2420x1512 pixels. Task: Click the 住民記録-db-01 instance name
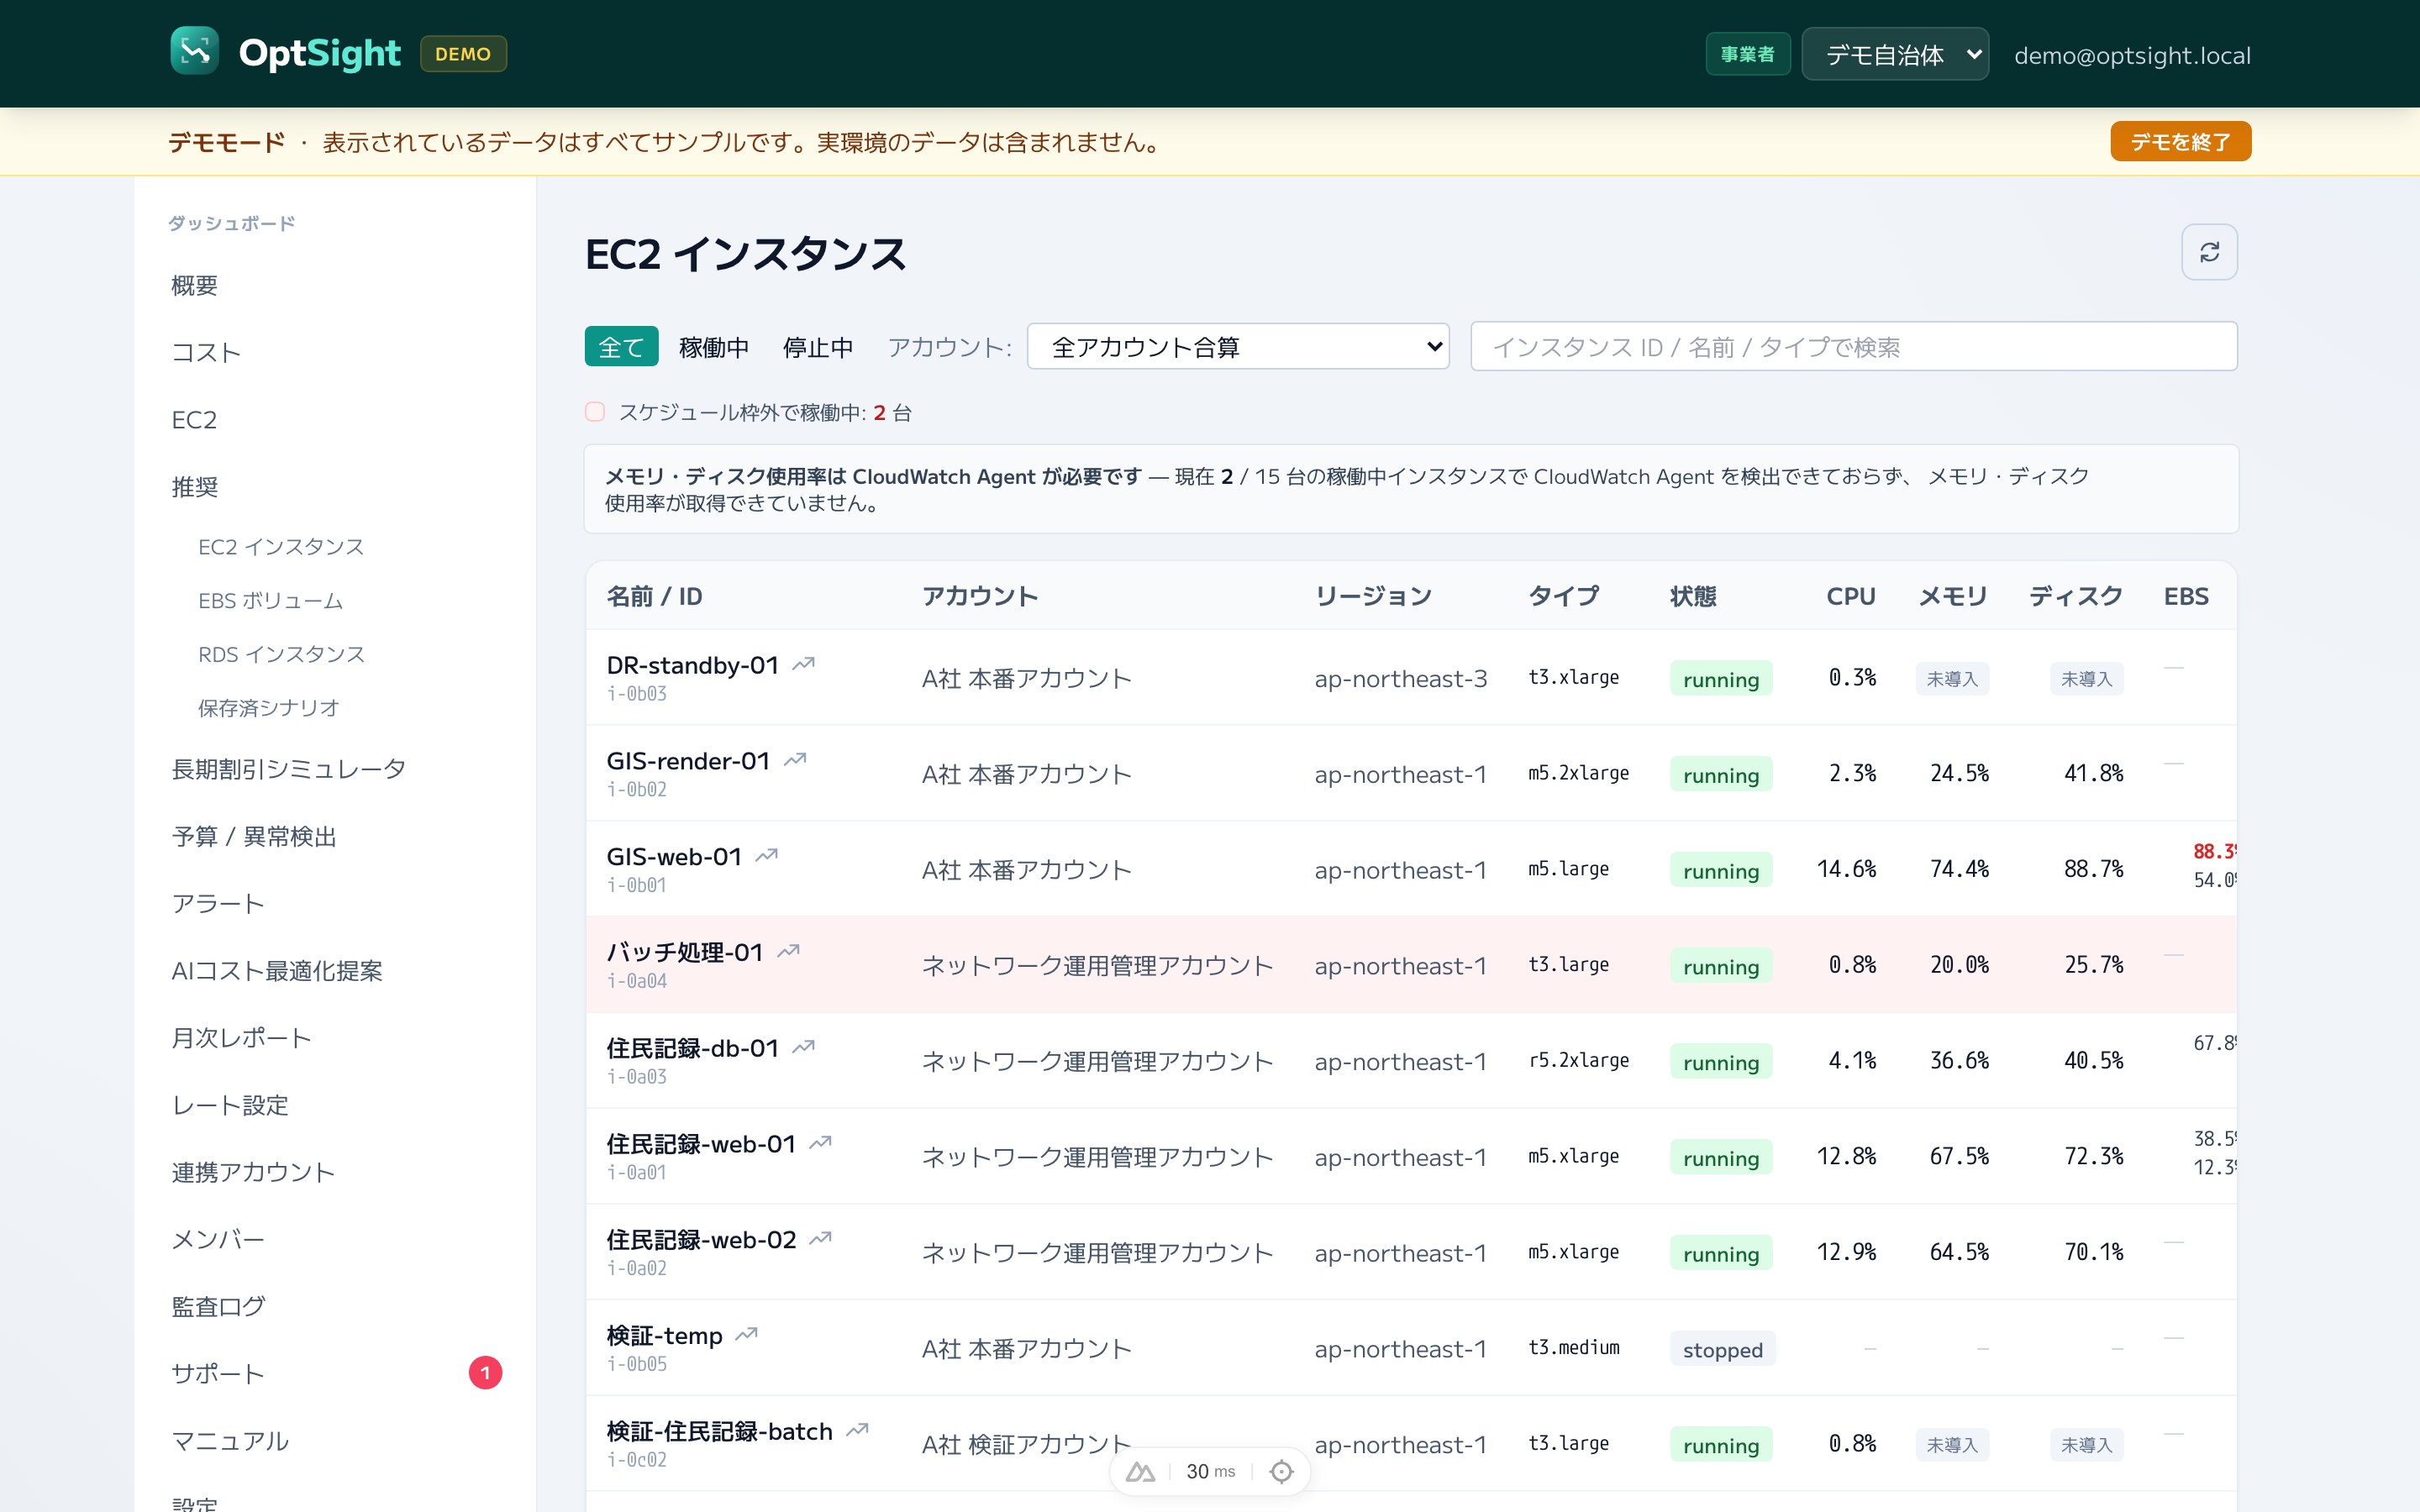[x=692, y=1048]
